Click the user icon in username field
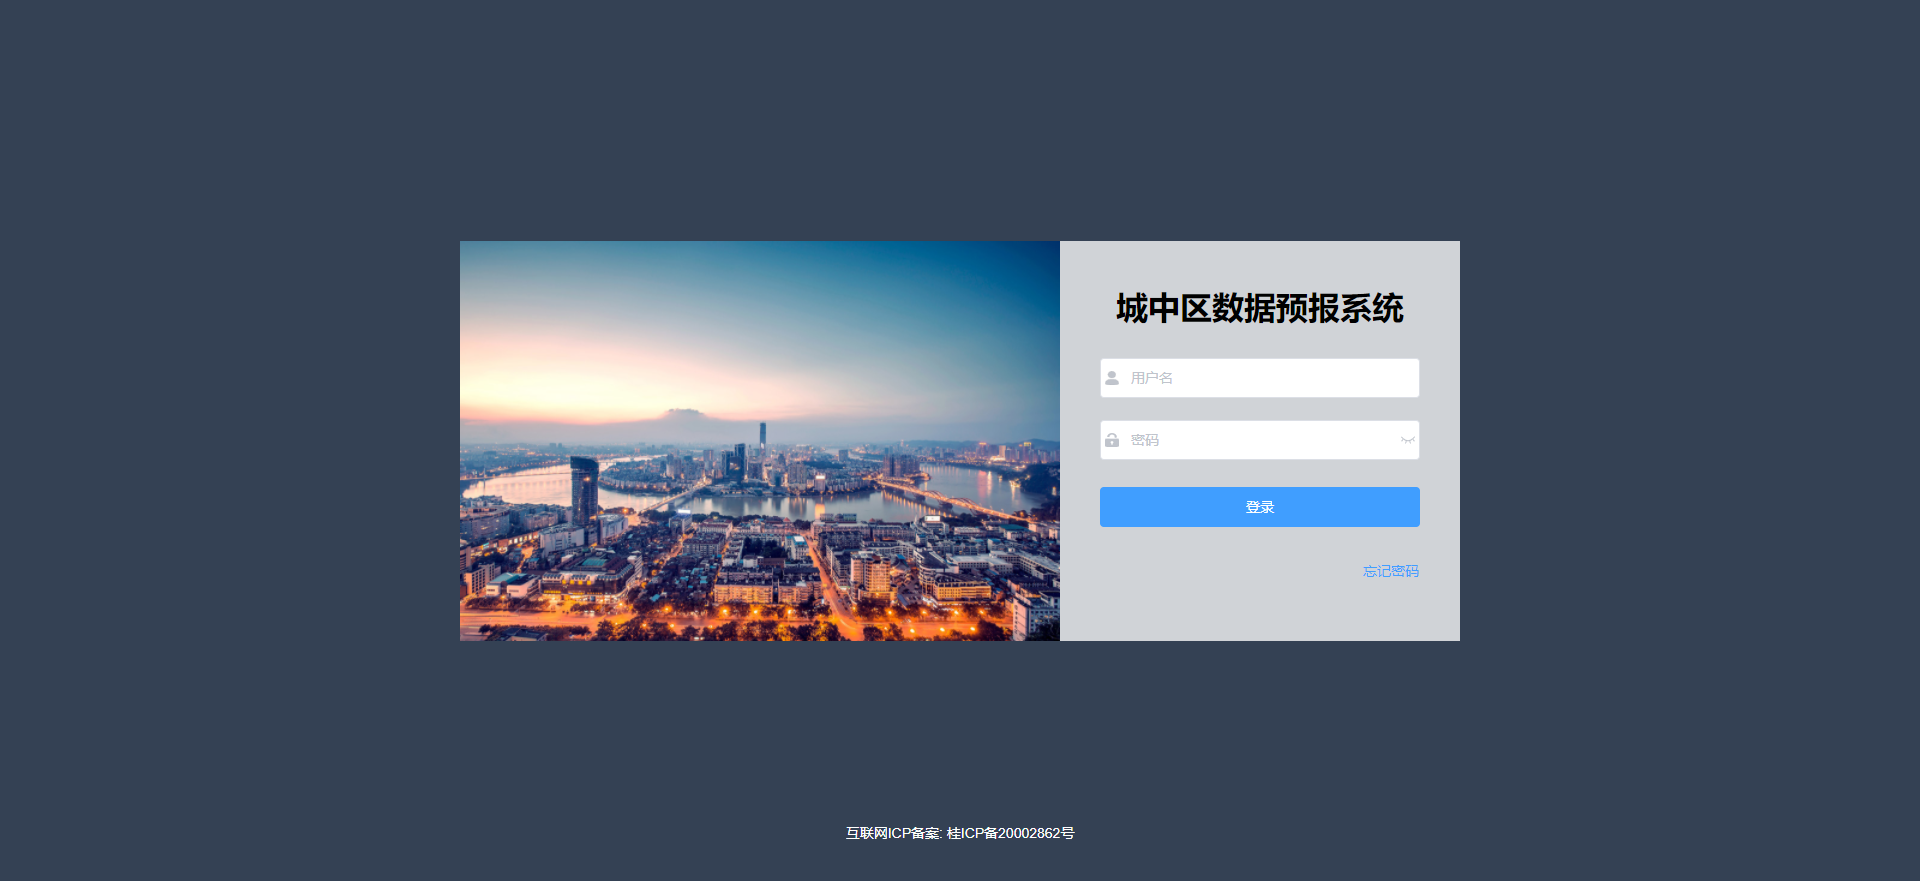This screenshot has width=1920, height=881. (x=1112, y=378)
